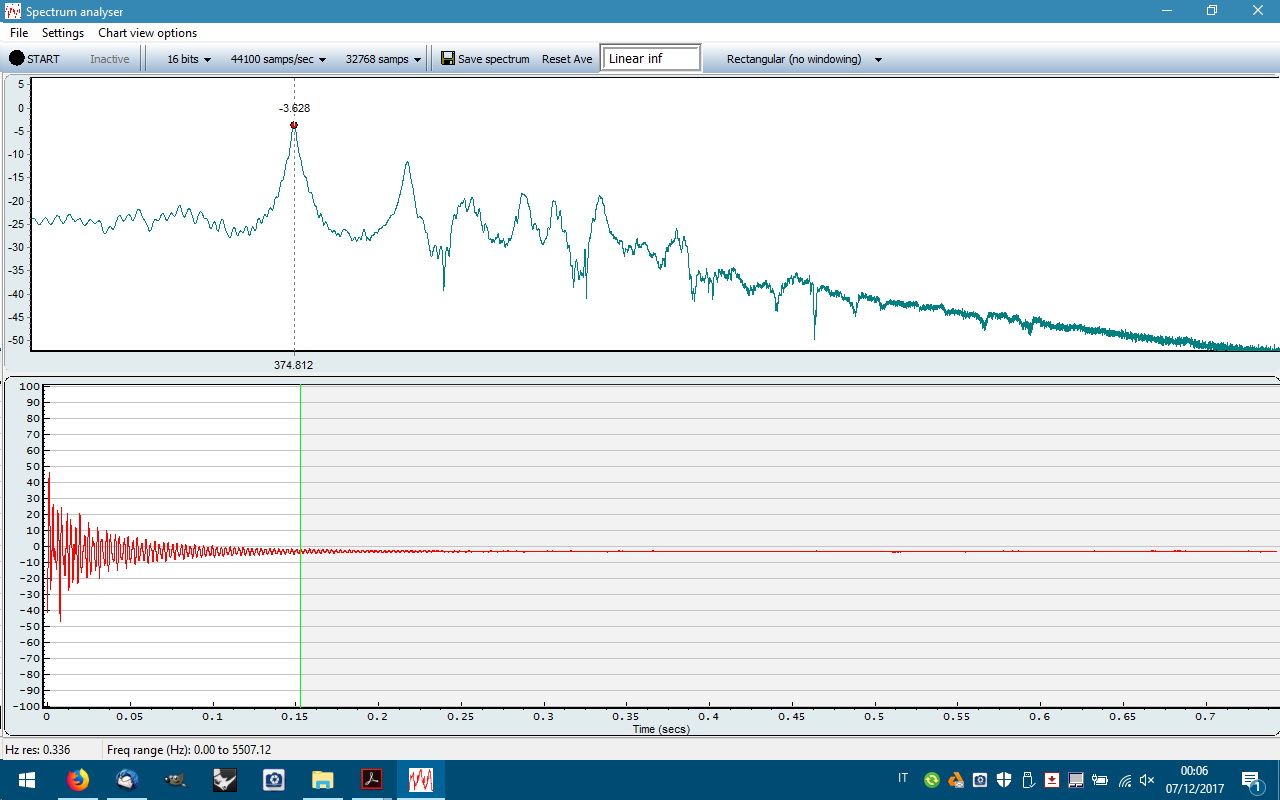Open the Rectangular (no windowing) dropdown

(804, 59)
